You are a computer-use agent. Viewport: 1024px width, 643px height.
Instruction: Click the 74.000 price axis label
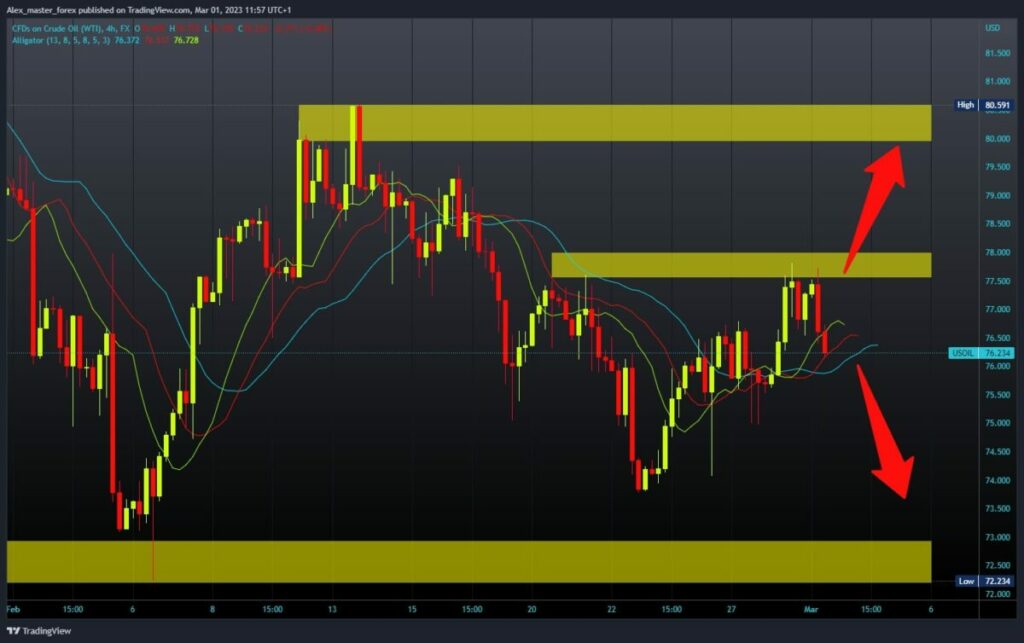click(995, 480)
